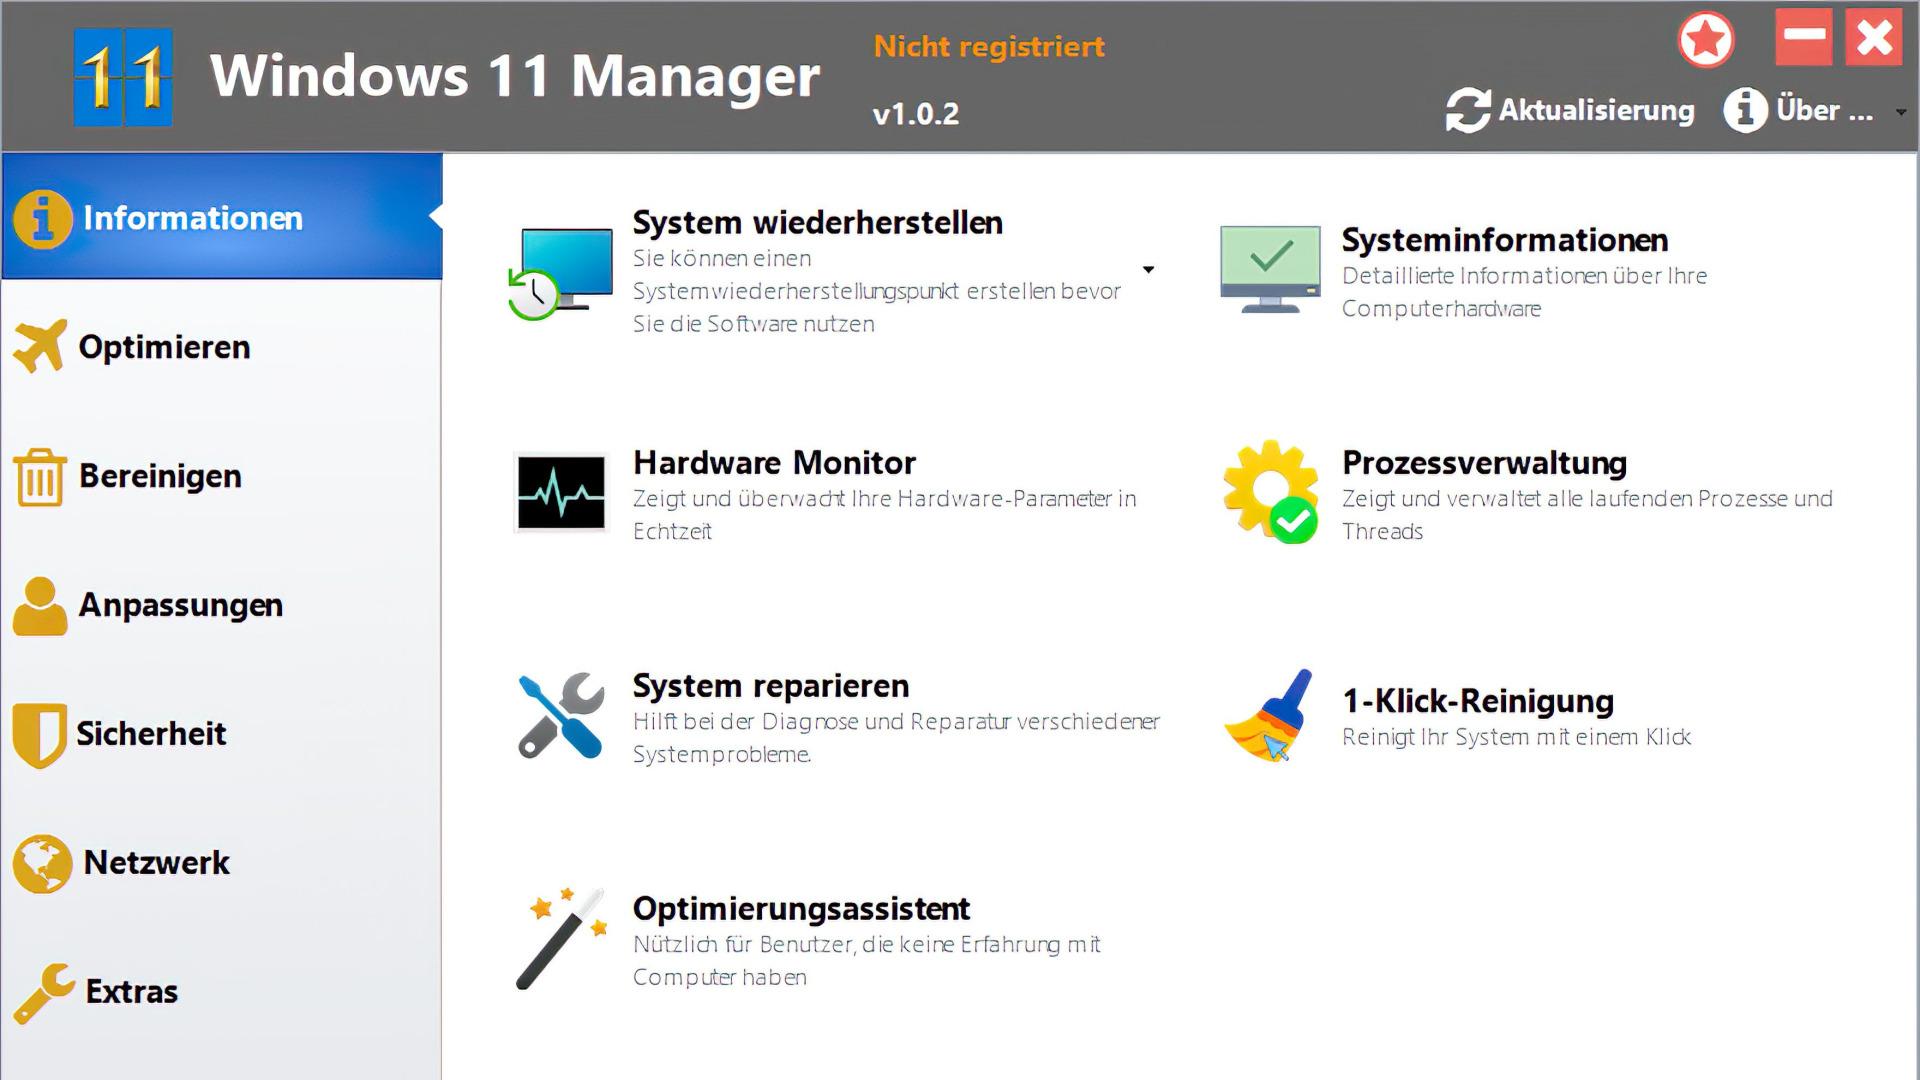This screenshot has width=1920, height=1080.
Task: Open Prozessverwaltung
Action: (1484, 463)
